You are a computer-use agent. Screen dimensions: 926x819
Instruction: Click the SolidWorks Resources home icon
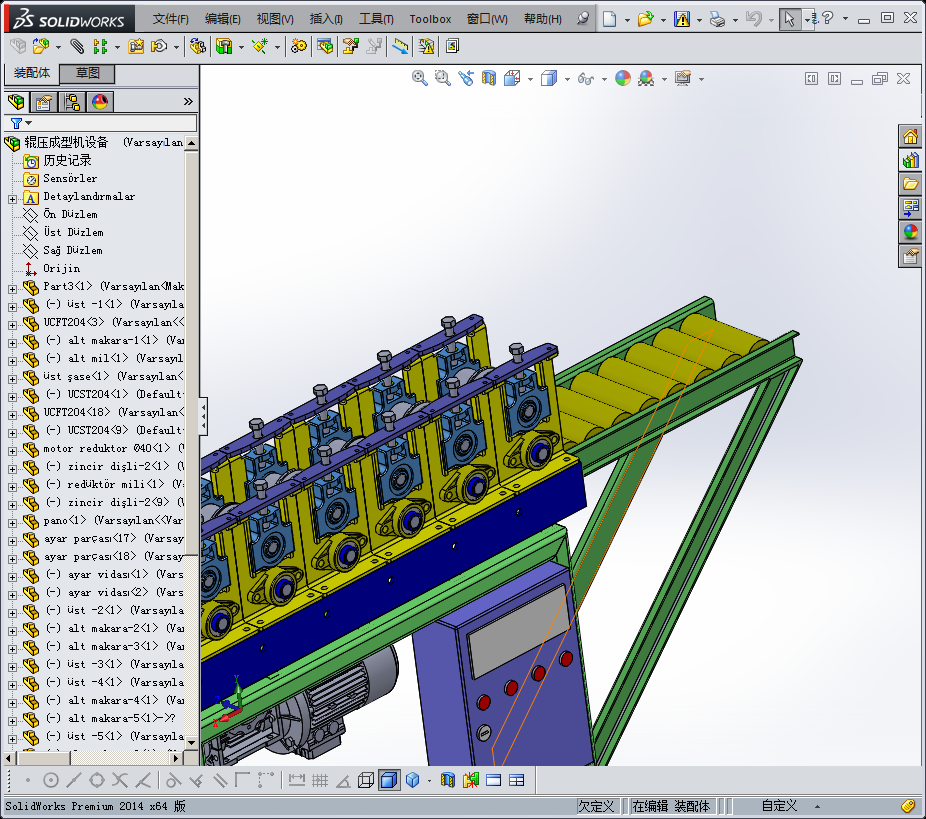pos(910,137)
